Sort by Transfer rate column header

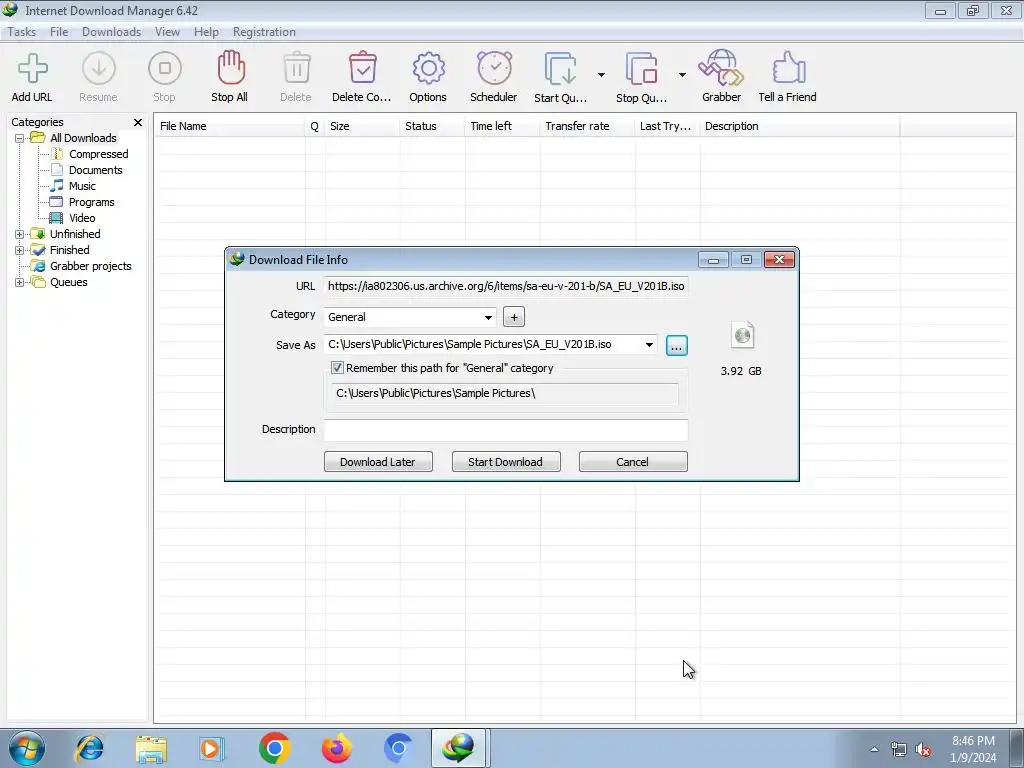click(587, 126)
